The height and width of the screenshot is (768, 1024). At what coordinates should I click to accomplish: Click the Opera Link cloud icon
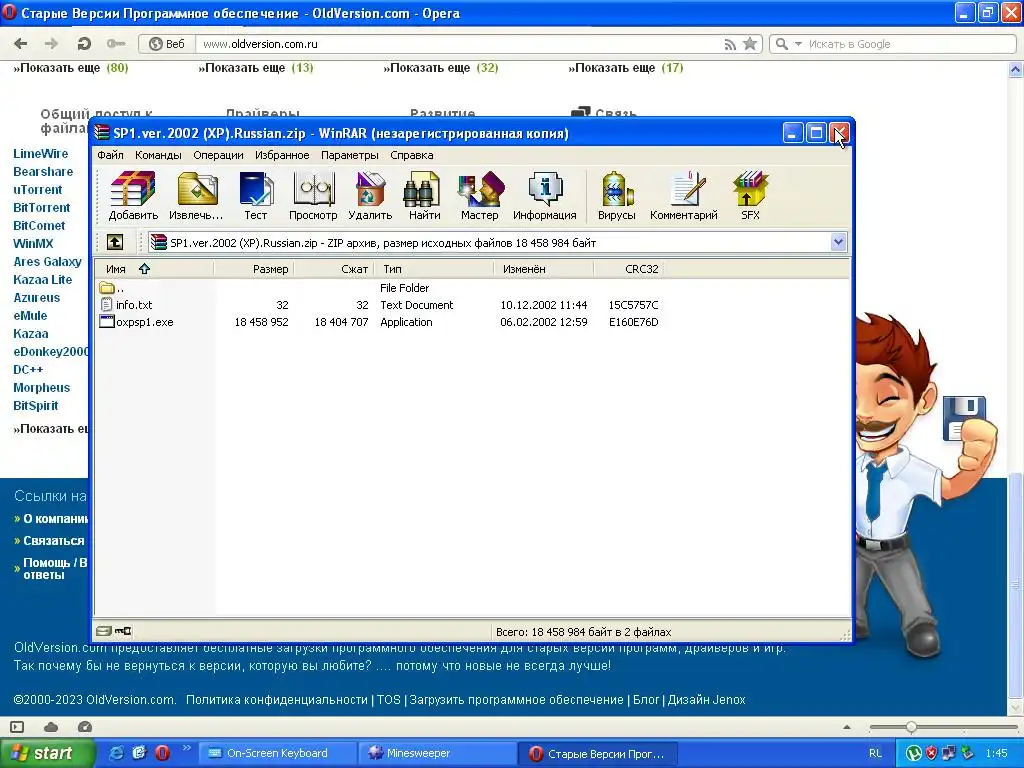pyautogui.click(x=51, y=727)
